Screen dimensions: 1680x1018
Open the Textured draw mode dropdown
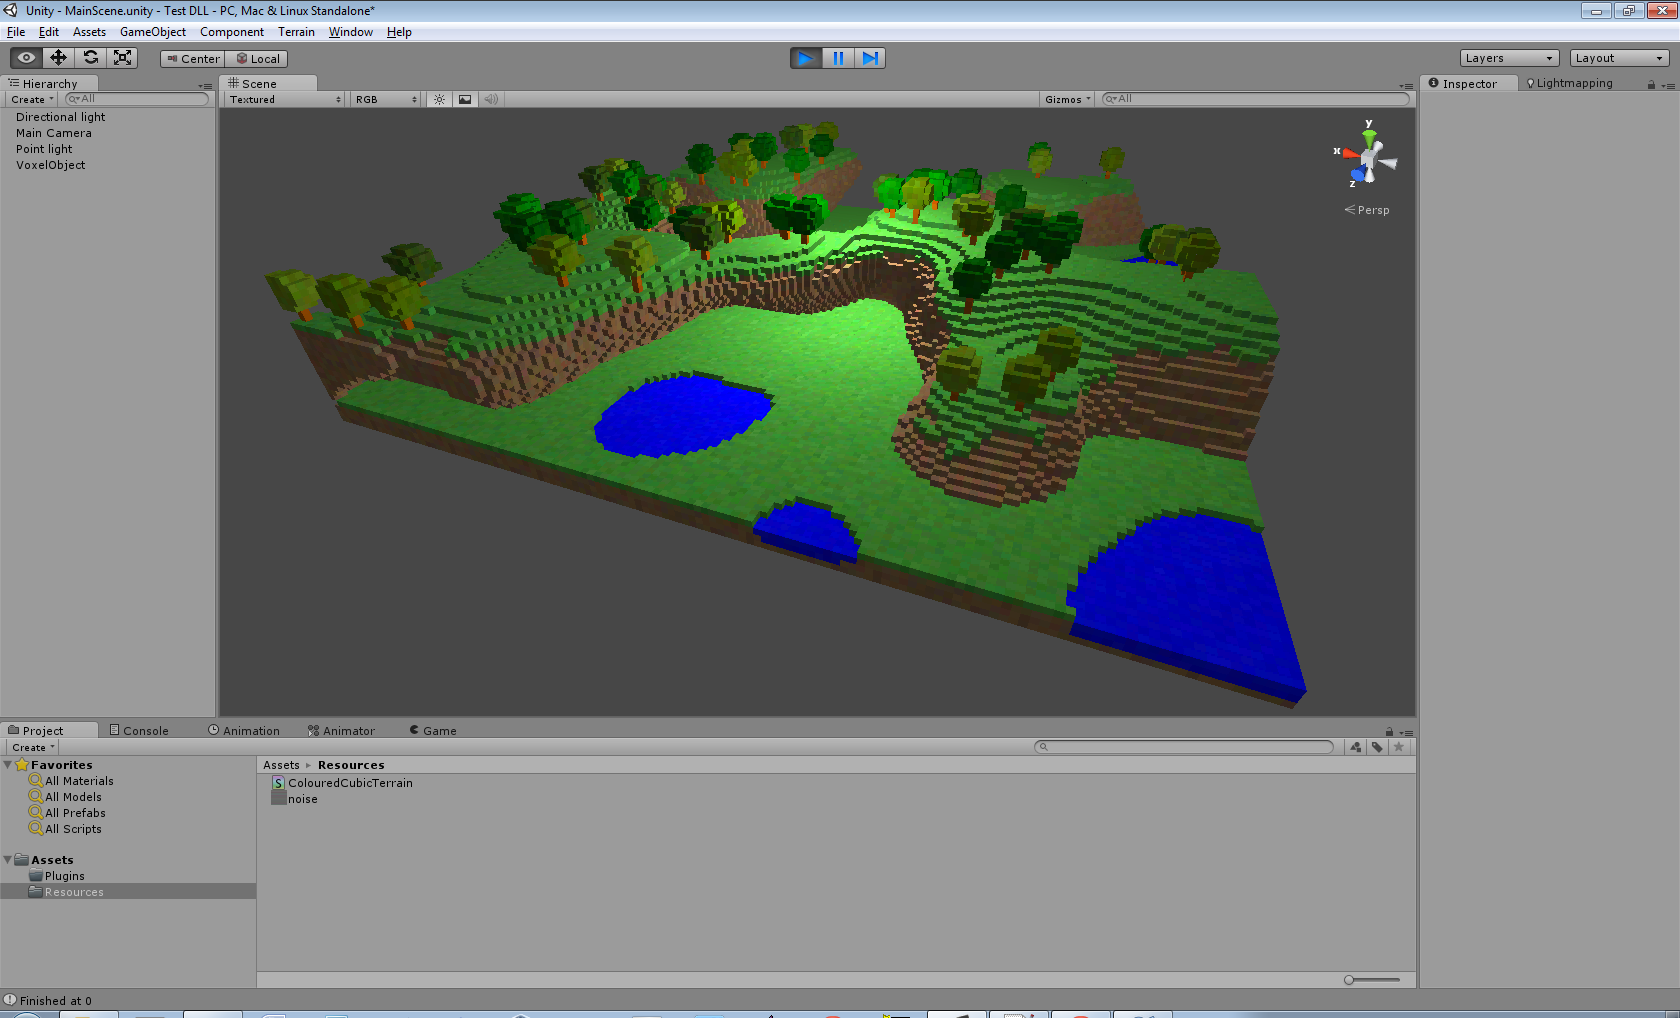(x=285, y=99)
